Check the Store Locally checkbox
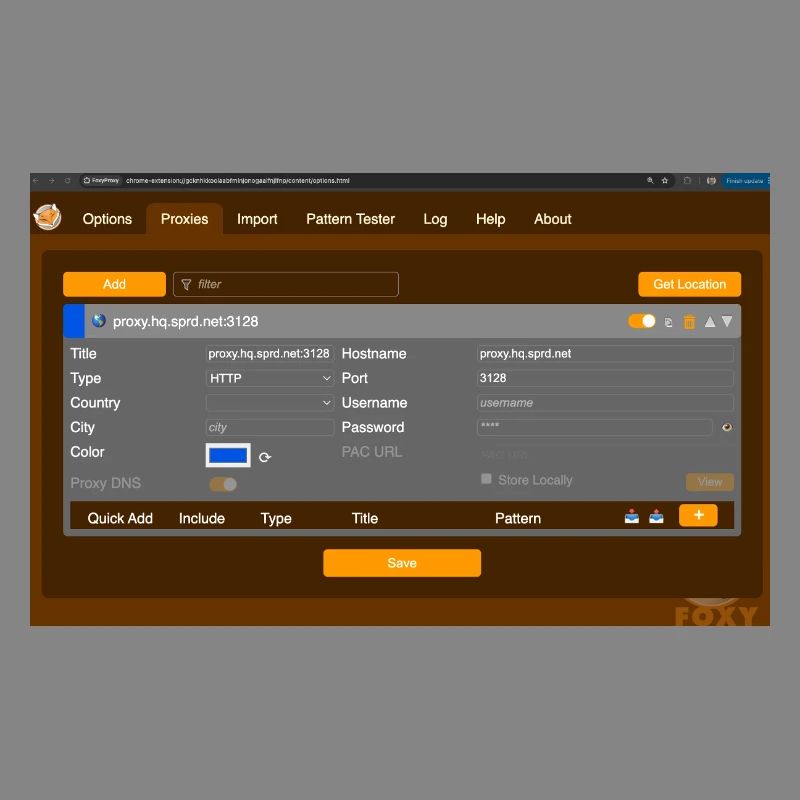This screenshot has height=800, width=800. click(x=487, y=479)
